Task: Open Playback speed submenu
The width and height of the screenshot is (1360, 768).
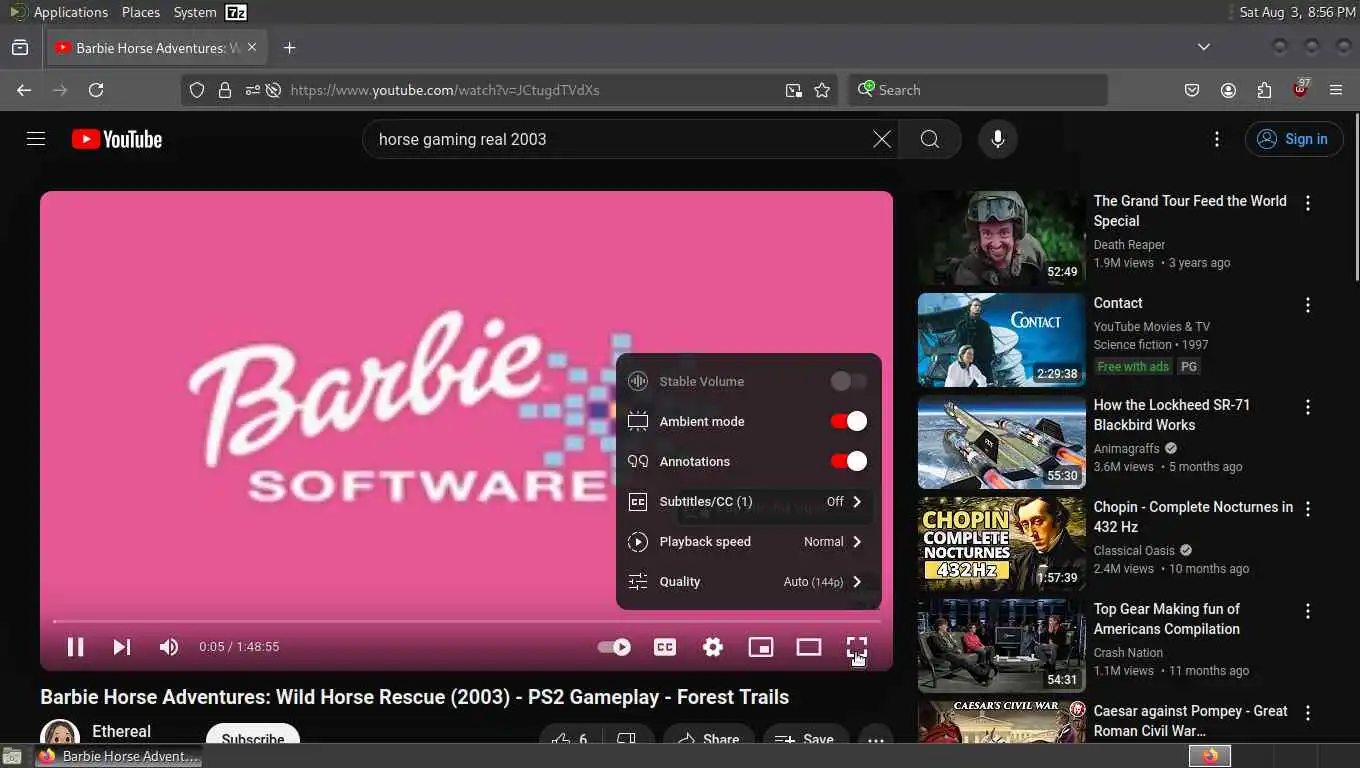Action: coord(748,541)
